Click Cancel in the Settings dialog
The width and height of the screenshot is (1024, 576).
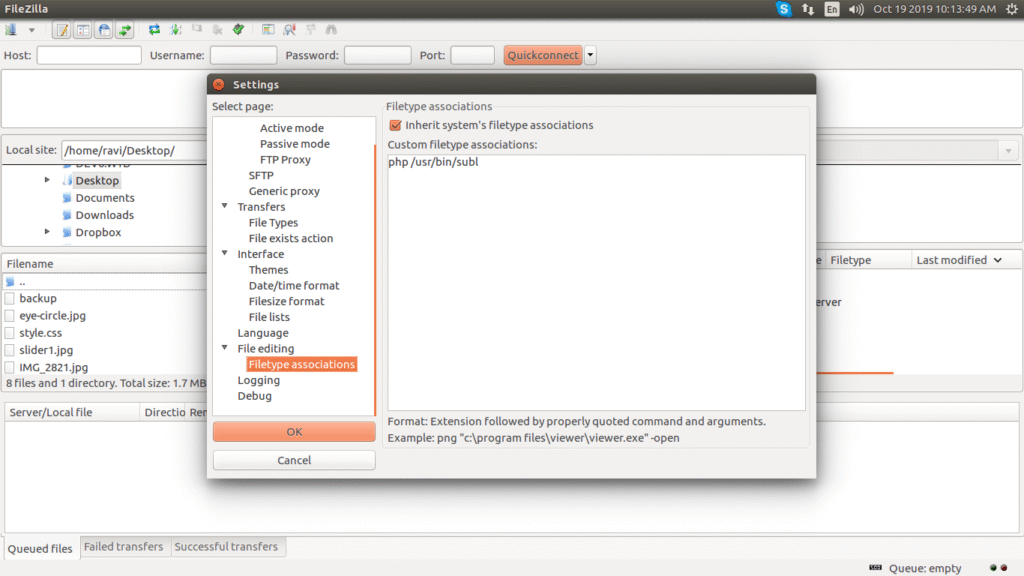point(294,460)
